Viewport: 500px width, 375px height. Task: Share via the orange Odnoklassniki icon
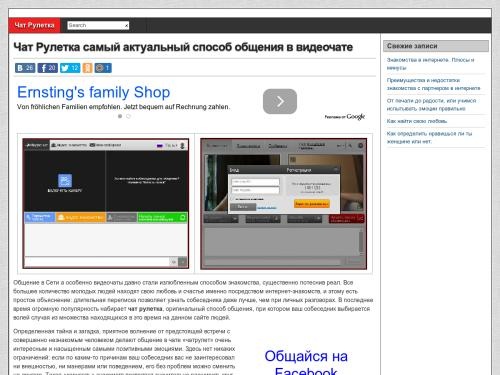pos(87,68)
